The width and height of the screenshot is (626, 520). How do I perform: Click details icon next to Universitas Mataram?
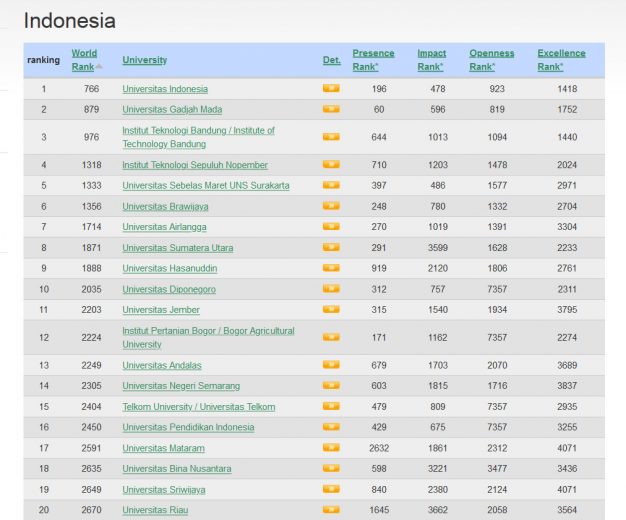coord(331,448)
